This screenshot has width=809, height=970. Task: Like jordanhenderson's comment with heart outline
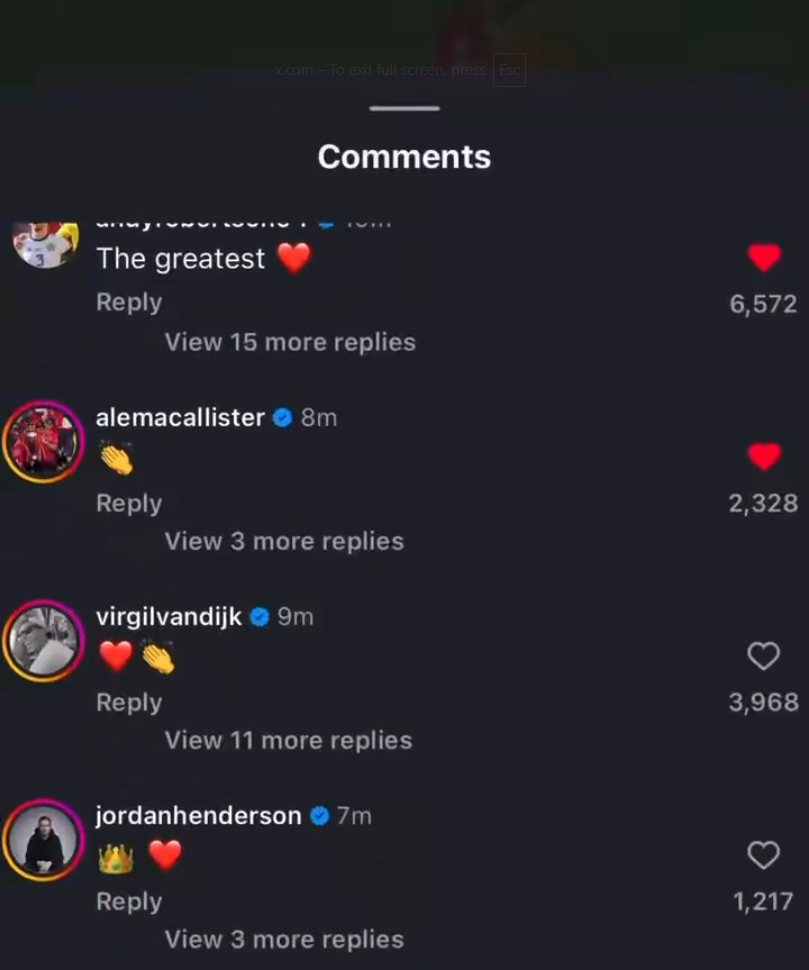coord(764,855)
